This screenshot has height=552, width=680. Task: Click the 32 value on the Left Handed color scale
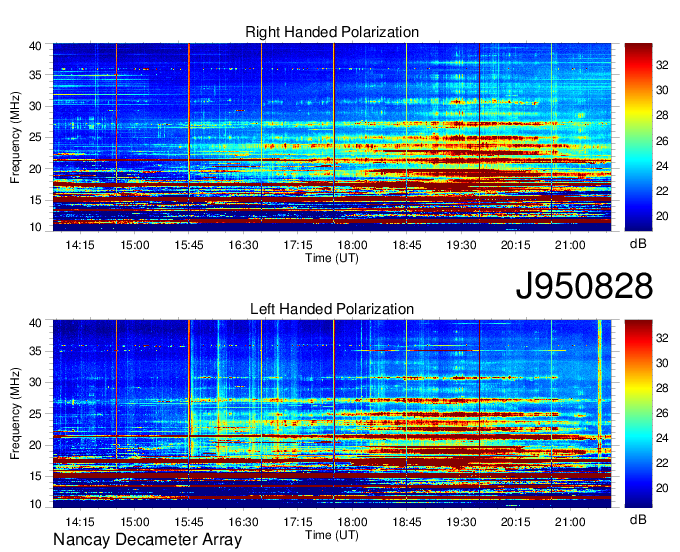click(x=662, y=338)
